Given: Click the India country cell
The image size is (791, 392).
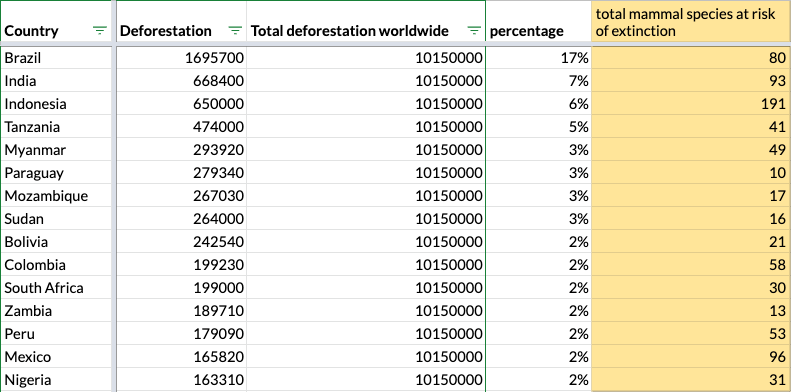Looking at the screenshot, I should click(x=55, y=80).
